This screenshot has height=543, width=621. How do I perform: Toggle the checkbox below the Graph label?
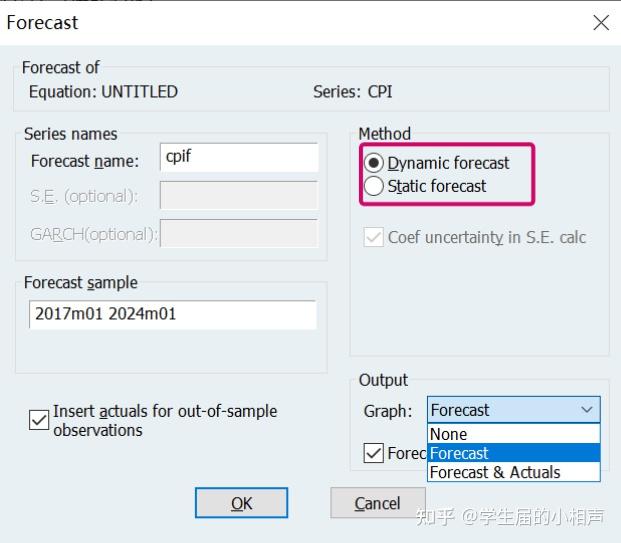pyautogui.click(x=373, y=453)
